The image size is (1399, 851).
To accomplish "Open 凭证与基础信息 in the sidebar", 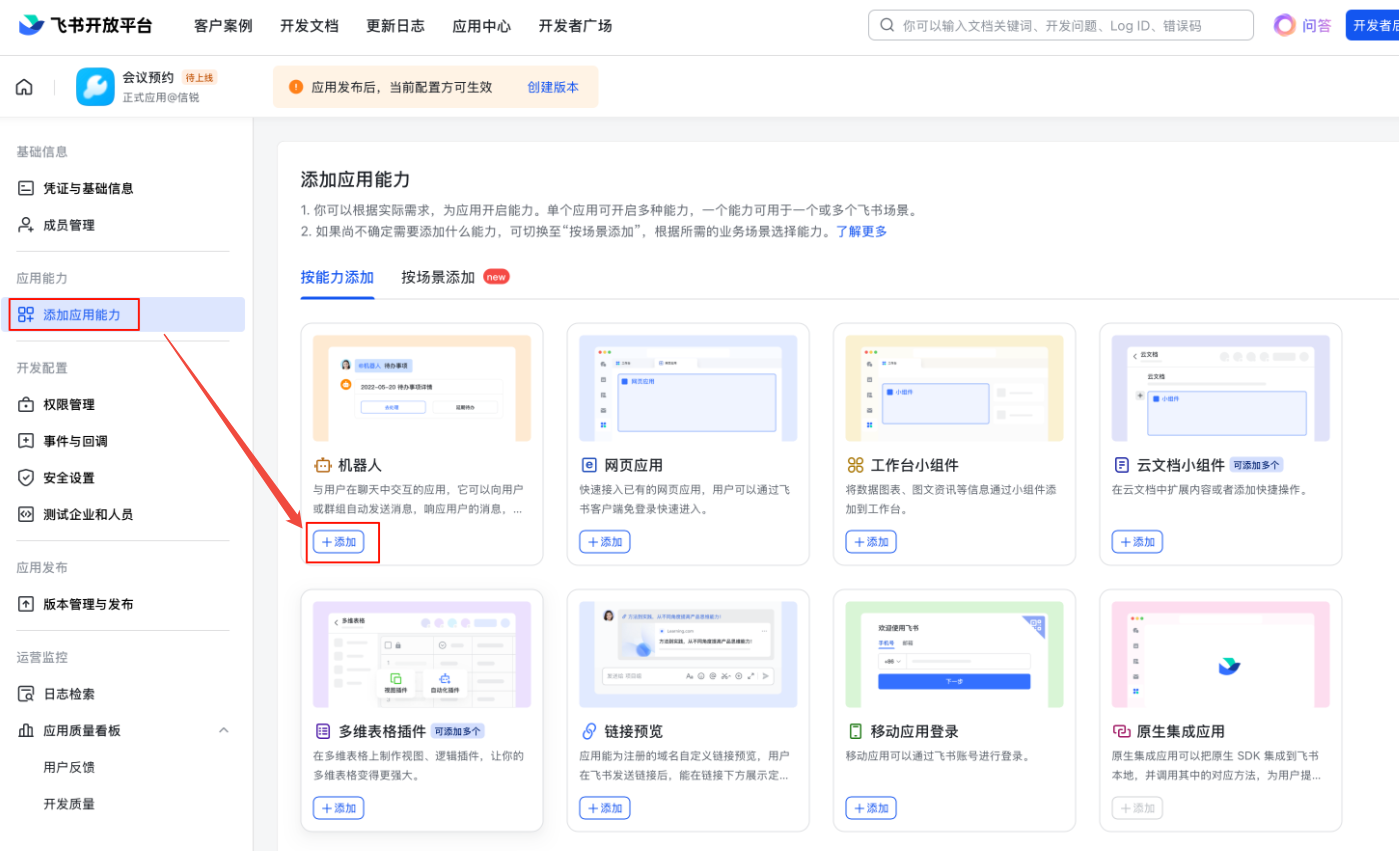I will (88, 188).
